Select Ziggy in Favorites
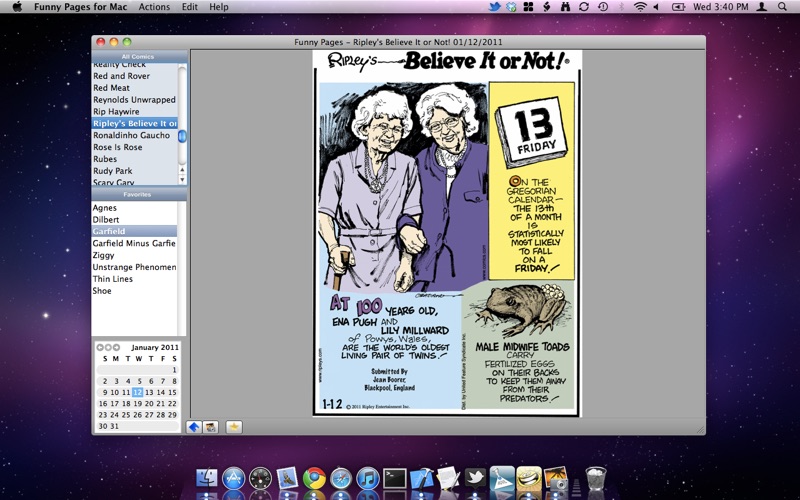 point(134,255)
